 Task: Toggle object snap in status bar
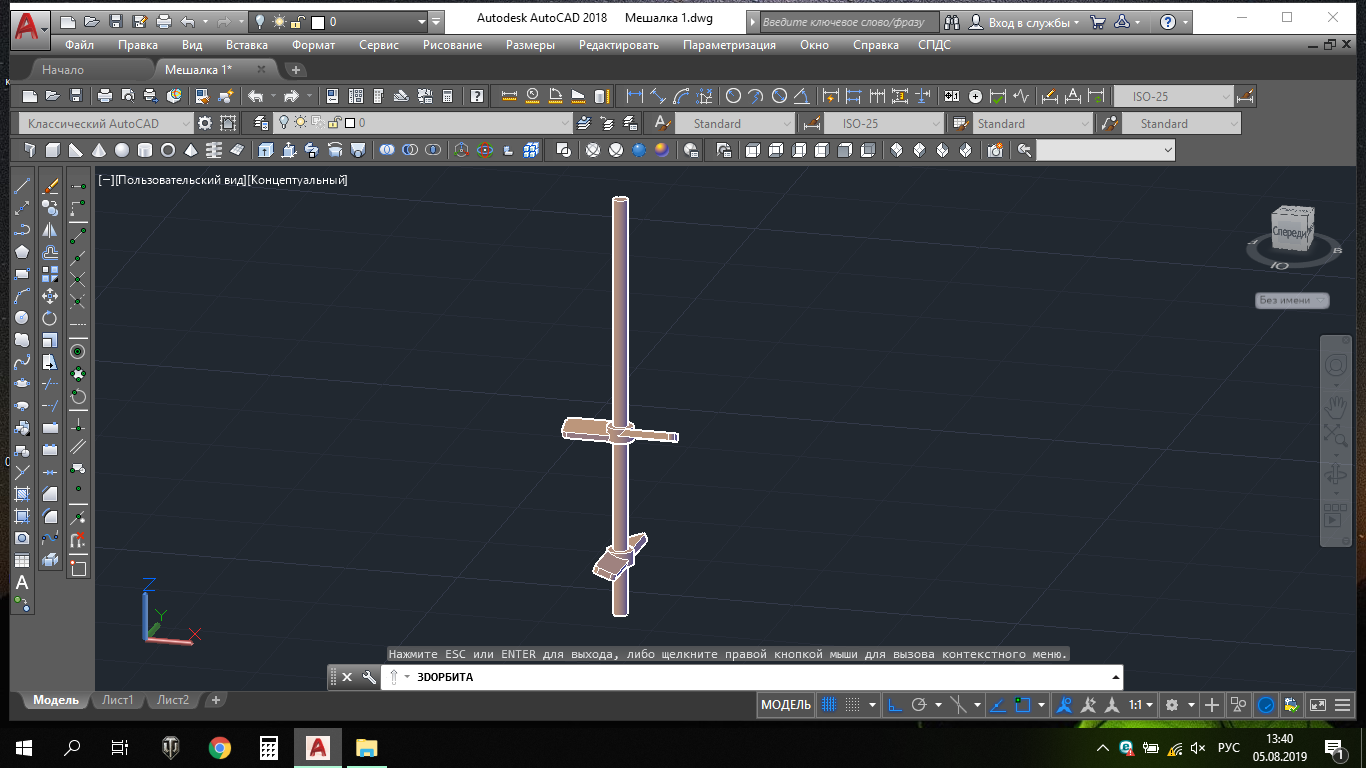point(1022,705)
